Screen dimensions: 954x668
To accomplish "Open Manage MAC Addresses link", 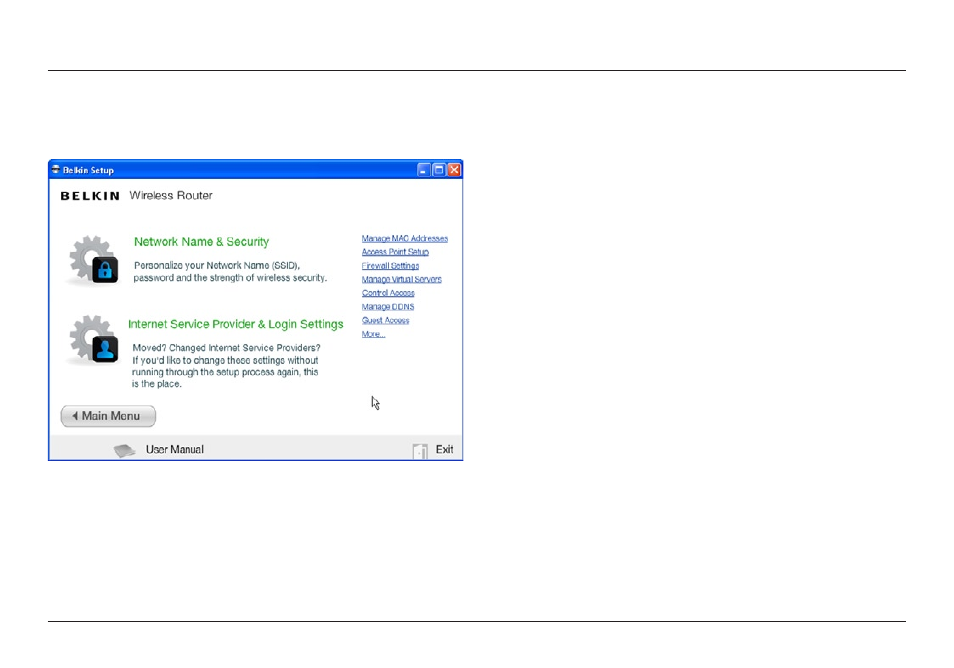I will point(405,238).
